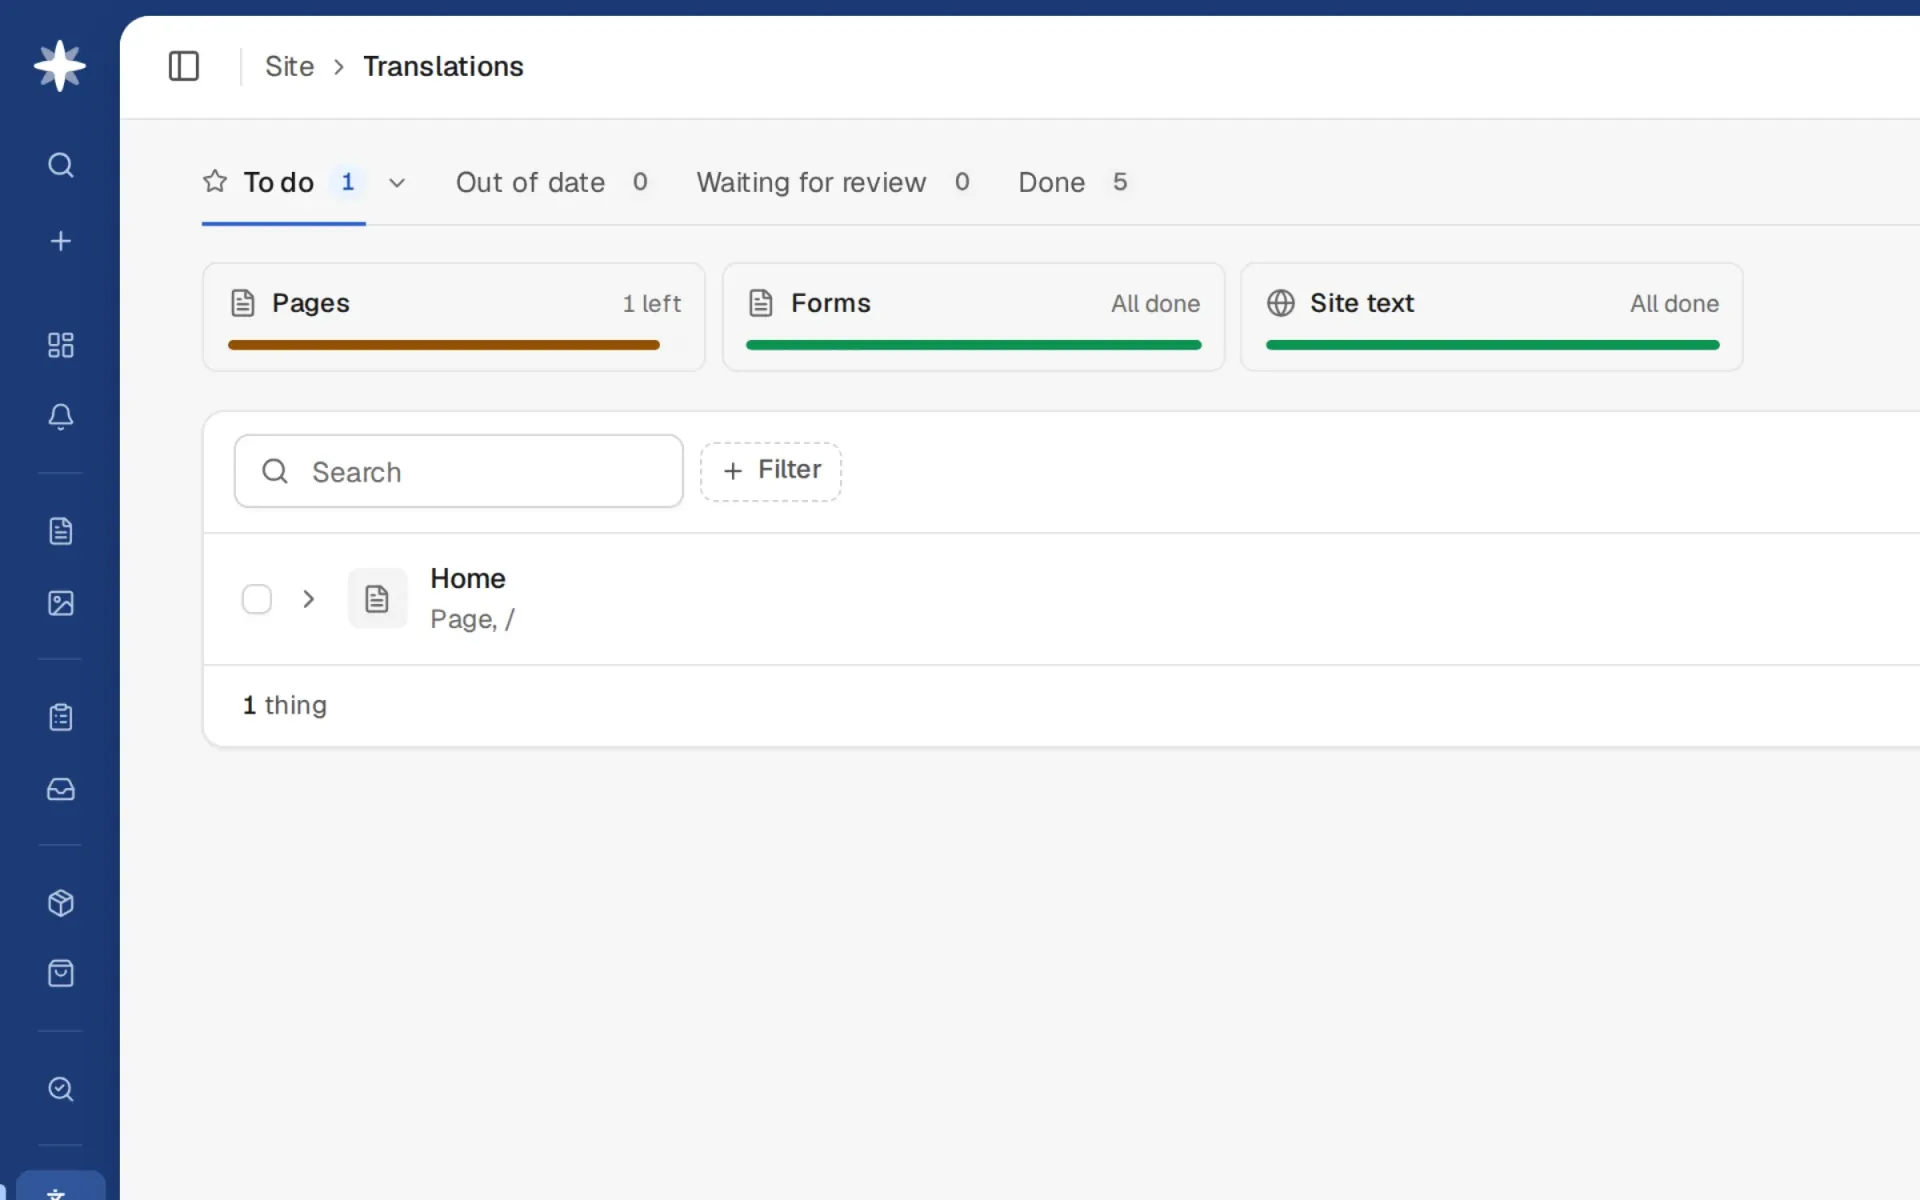1920x1200 pixels.
Task: Open the search-check icon in the sidebar
Action: pos(61,1089)
